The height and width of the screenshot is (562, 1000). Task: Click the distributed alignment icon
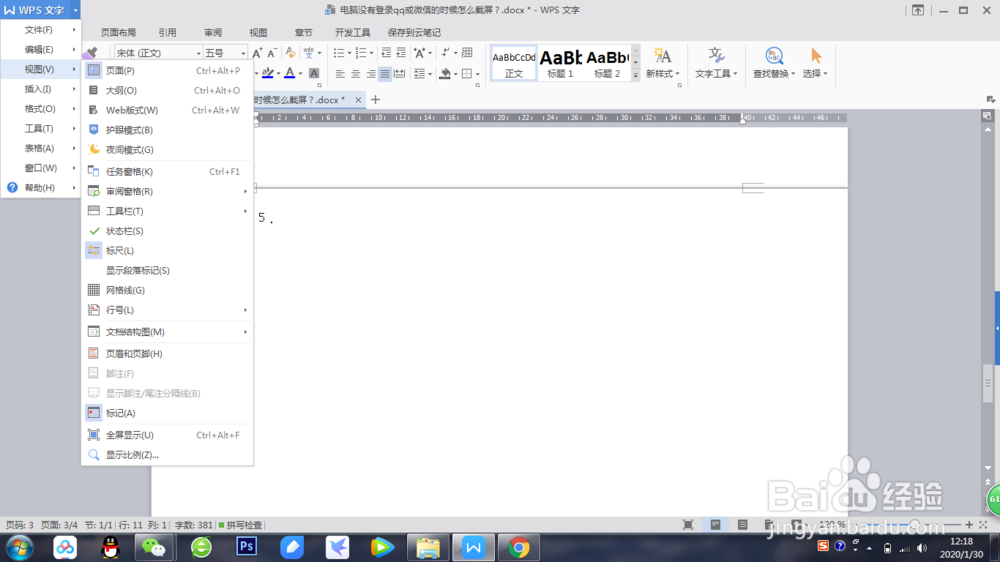(x=400, y=74)
